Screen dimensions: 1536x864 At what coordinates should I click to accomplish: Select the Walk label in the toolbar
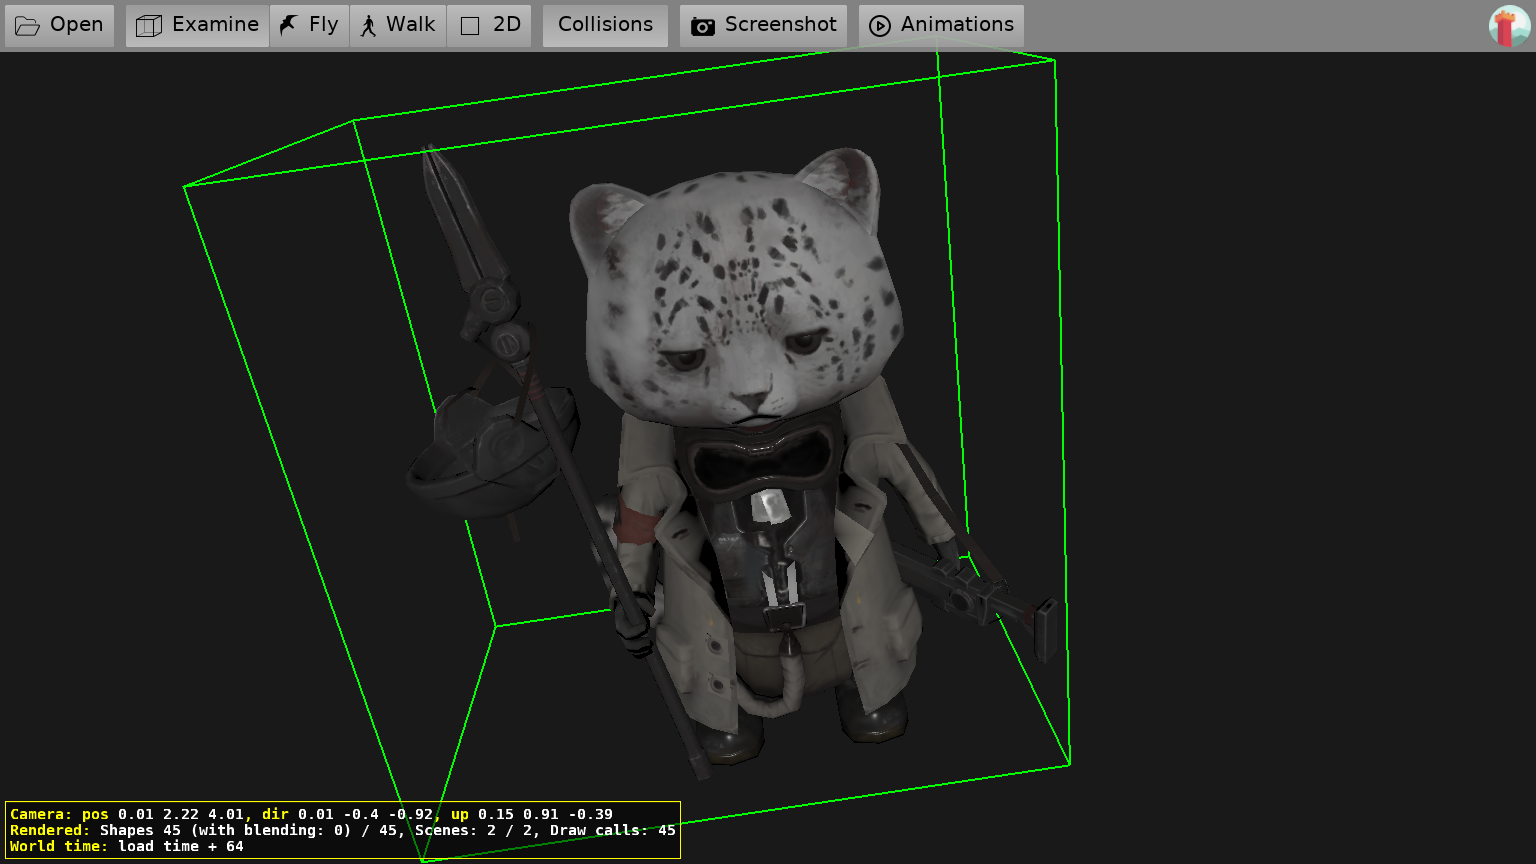pyautogui.click(x=410, y=25)
